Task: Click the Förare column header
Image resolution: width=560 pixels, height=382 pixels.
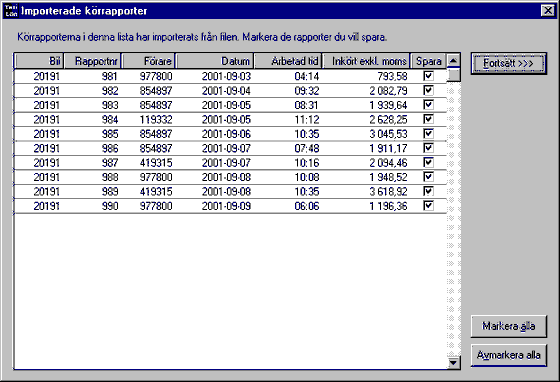Action: point(149,61)
